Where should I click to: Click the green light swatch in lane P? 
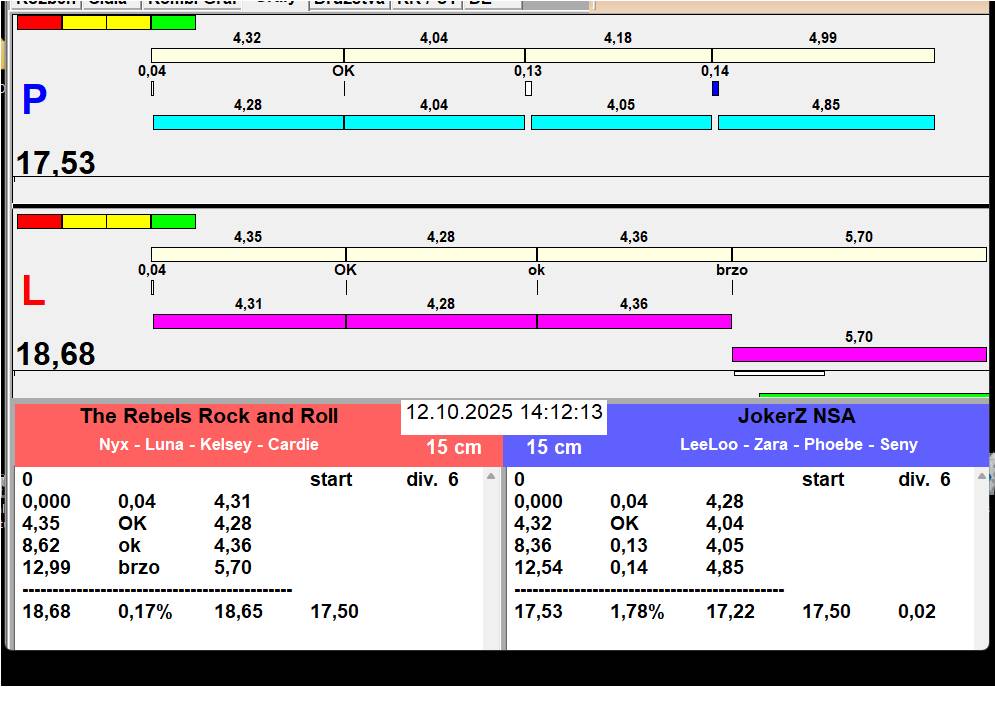pyautogui.click(x=173, y=23)
